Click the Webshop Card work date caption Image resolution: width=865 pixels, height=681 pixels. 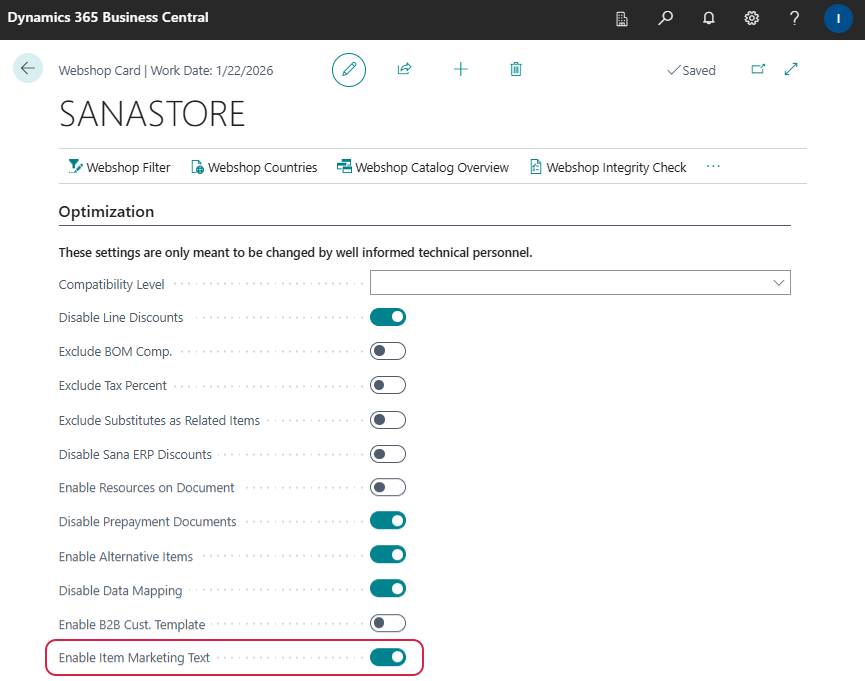(x=166, y=71)
